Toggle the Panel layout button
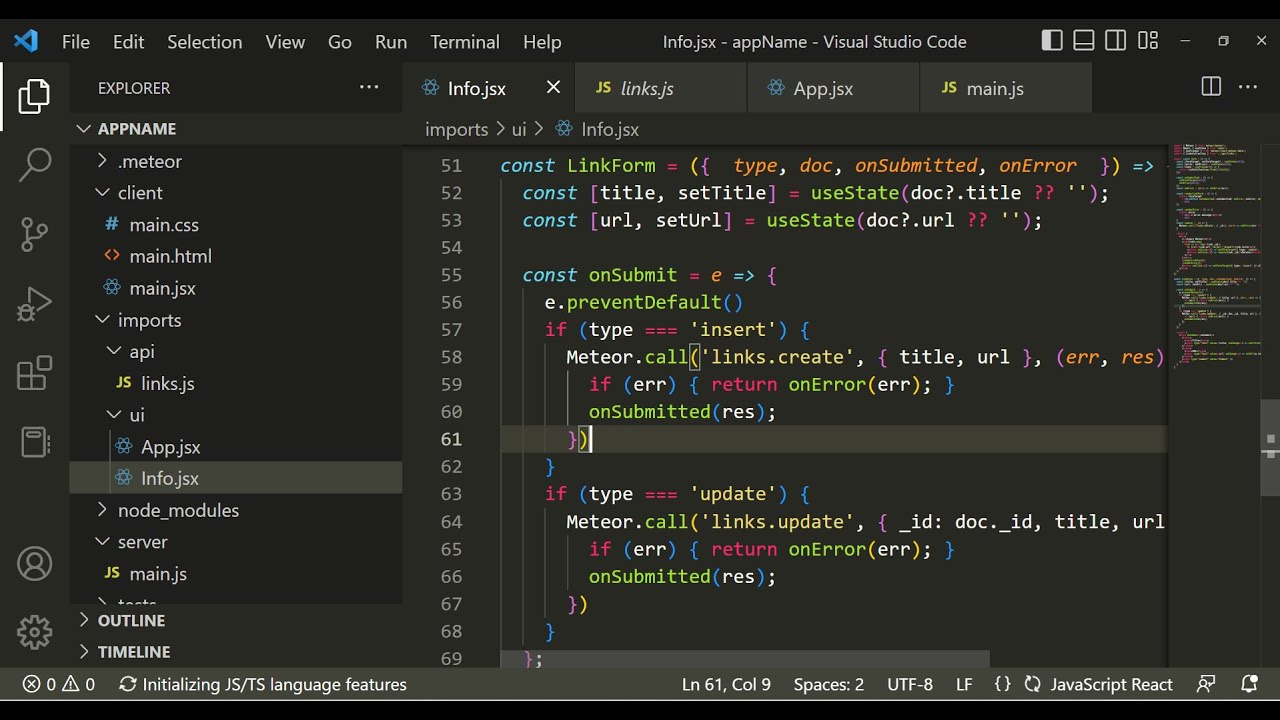 [1084, 41]
